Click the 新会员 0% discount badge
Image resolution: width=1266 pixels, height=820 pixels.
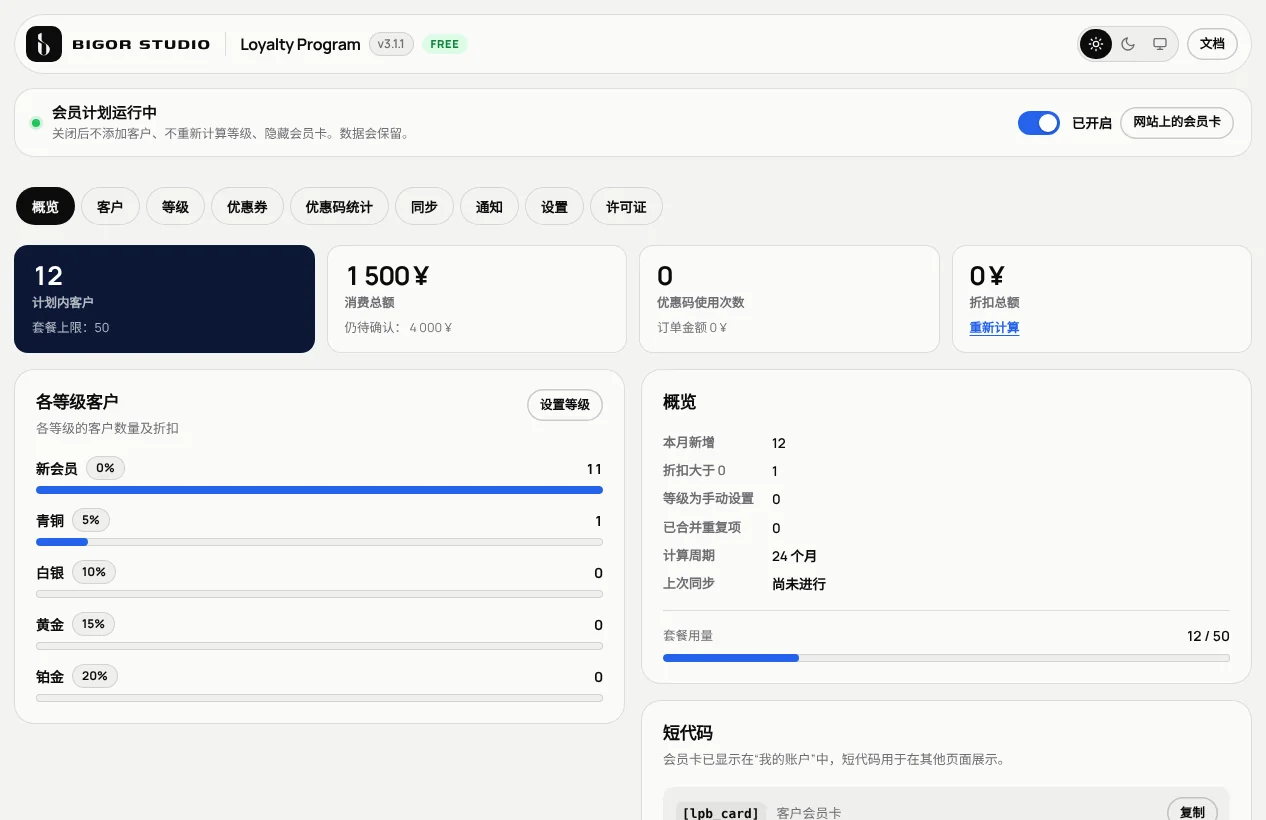point(105,468)
